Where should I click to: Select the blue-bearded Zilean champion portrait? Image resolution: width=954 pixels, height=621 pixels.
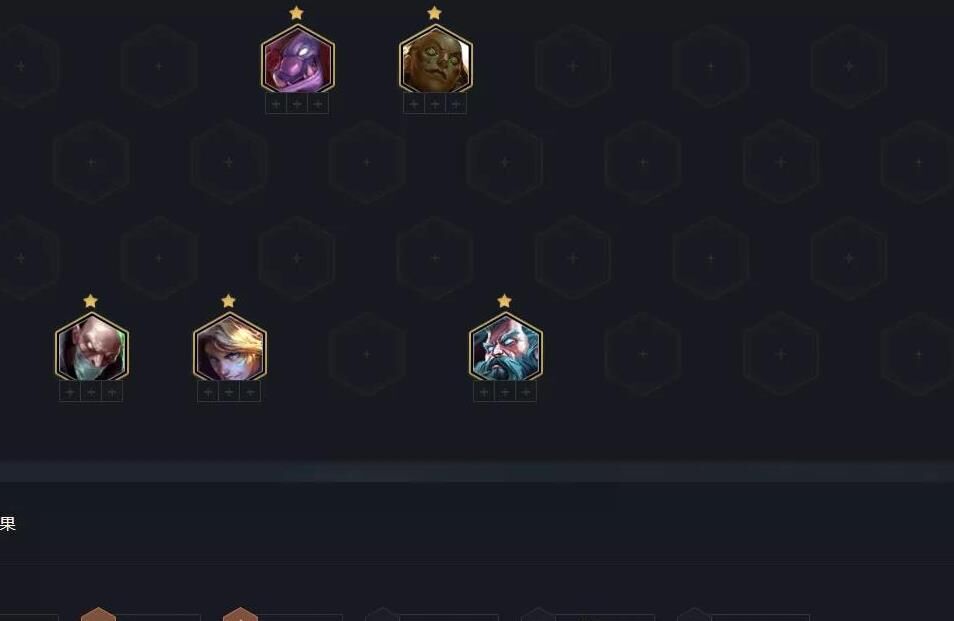click(506, 348)
